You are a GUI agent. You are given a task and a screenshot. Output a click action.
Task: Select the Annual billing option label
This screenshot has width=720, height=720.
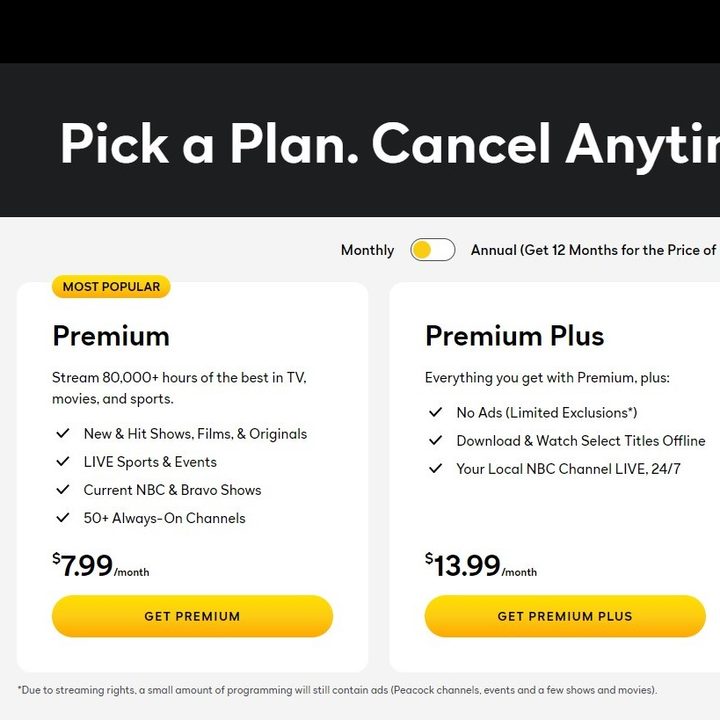(x=595, y=250)
